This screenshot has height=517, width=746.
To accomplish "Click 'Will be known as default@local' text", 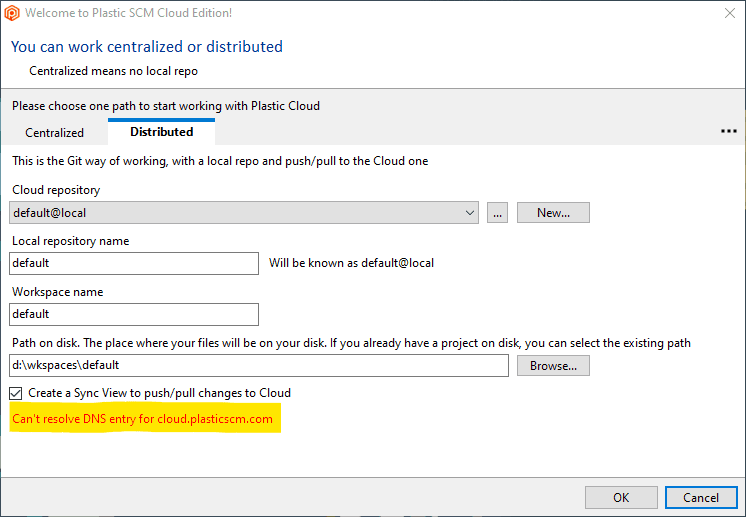I will (352, 263).
